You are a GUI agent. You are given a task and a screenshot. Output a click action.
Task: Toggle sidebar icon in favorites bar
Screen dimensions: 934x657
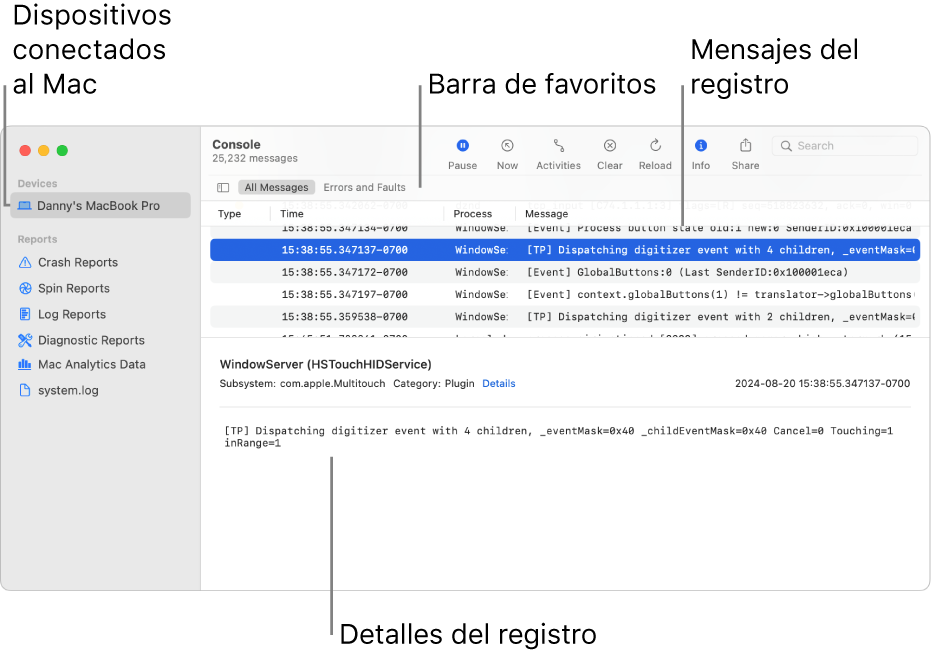coord(223,188)
